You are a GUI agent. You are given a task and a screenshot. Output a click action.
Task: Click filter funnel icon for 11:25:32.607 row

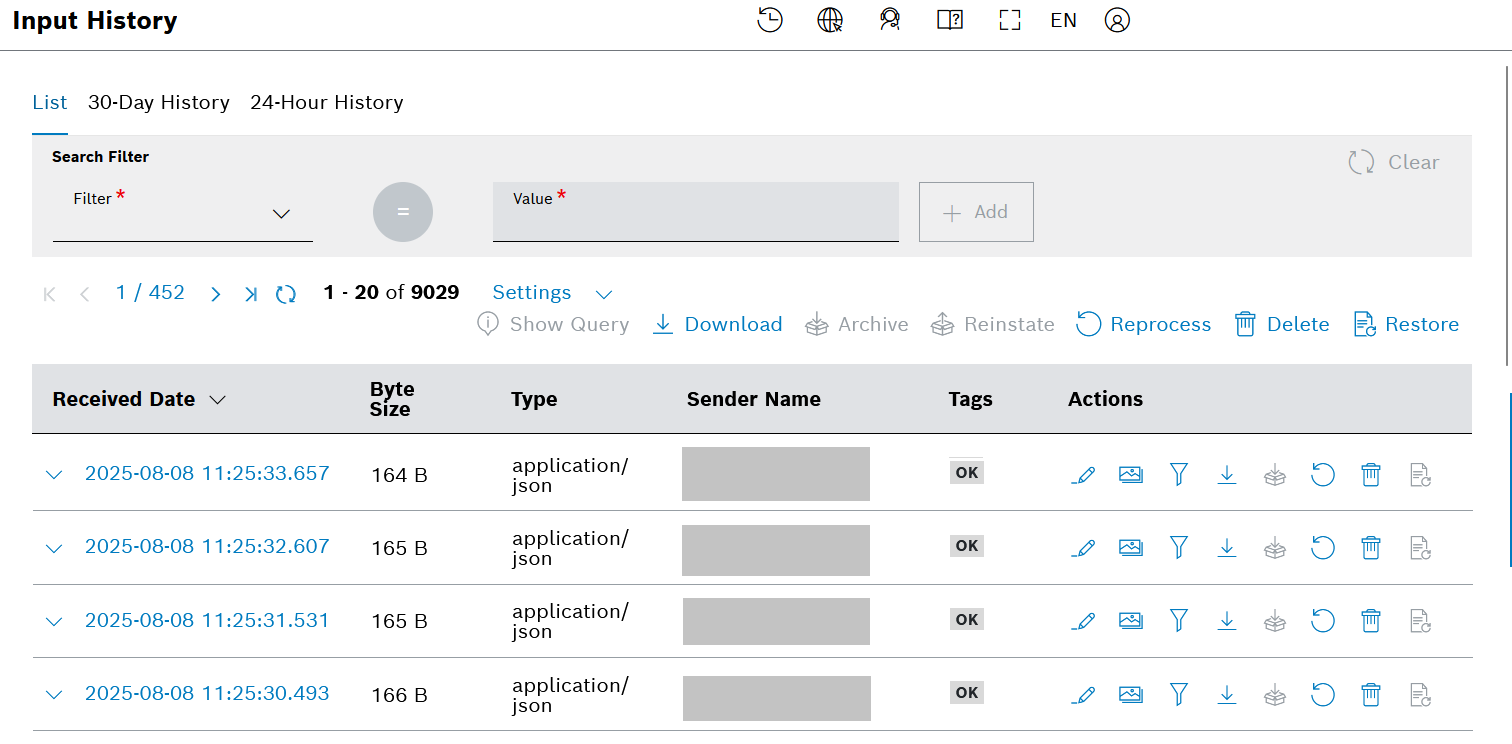point(1179,548)
